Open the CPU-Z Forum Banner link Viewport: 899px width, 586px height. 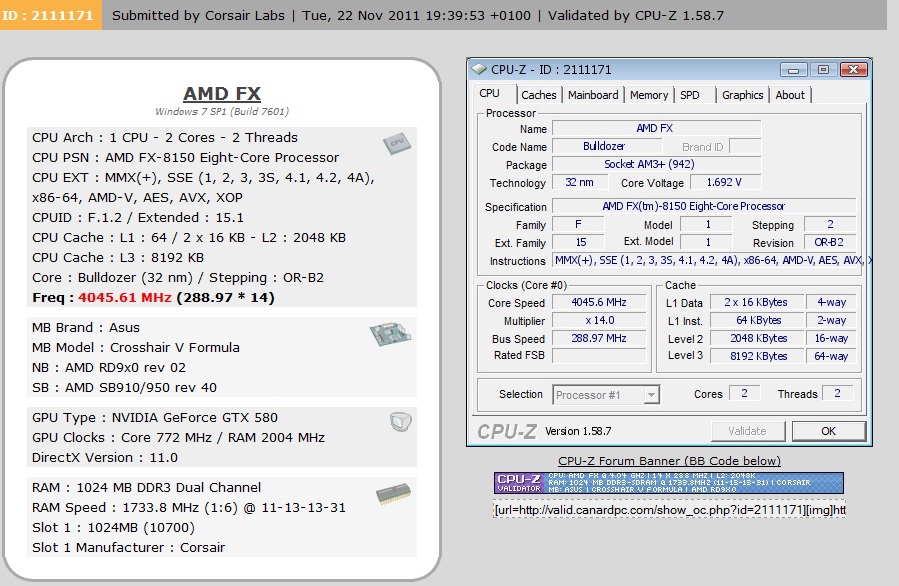click(x=669, y=461)
